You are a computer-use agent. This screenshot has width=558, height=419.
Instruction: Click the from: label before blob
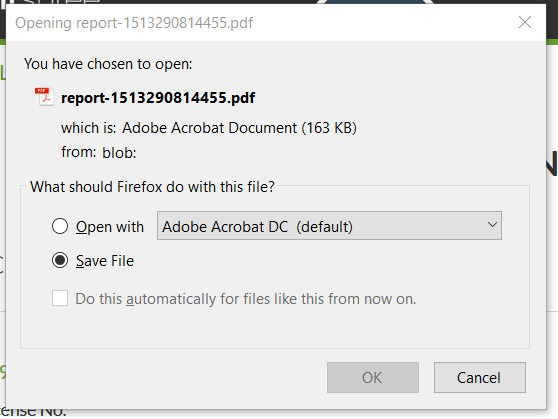pos(79,152)
